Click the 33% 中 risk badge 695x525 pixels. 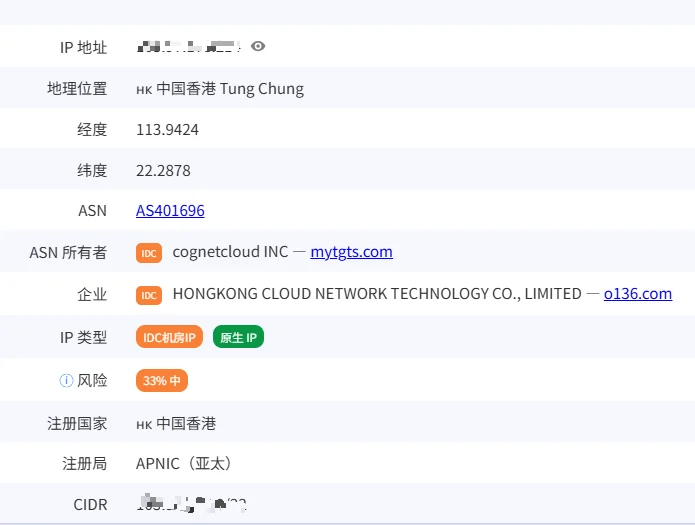[162, 380]
